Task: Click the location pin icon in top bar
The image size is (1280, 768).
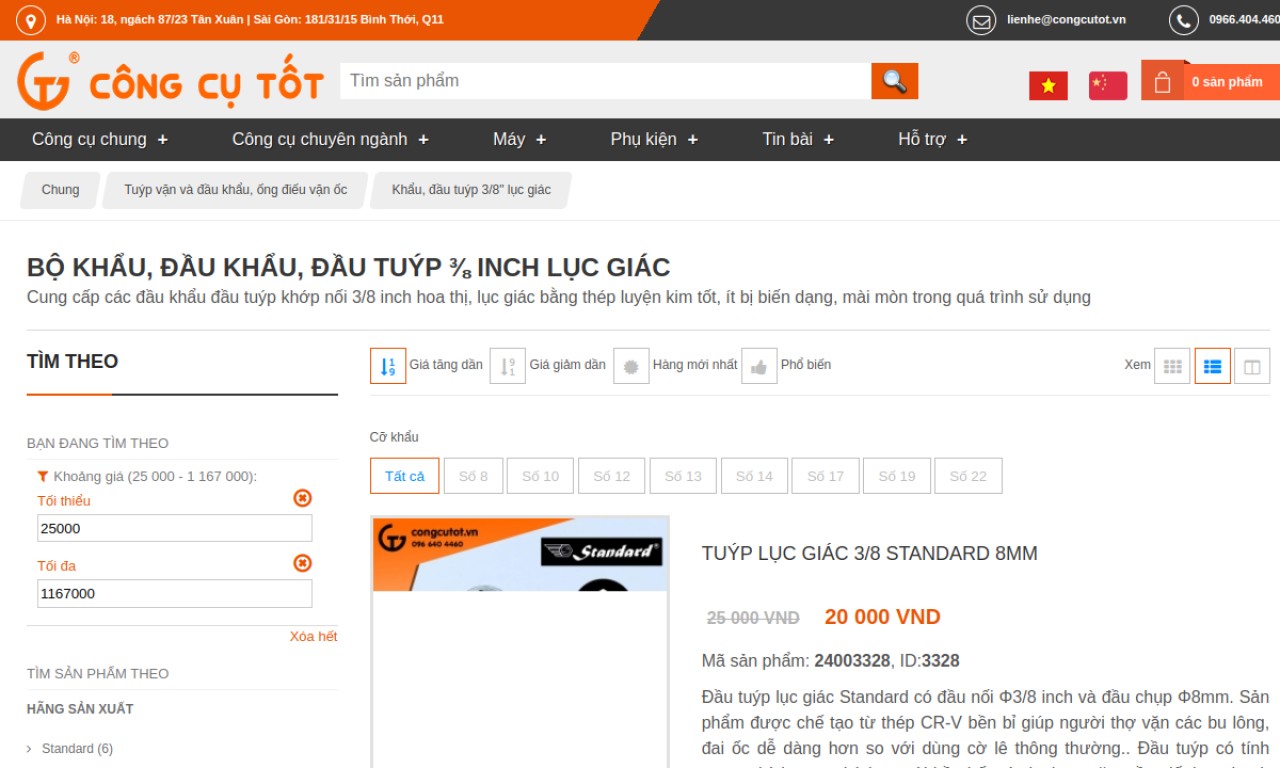Action: [x=32, y=20]
